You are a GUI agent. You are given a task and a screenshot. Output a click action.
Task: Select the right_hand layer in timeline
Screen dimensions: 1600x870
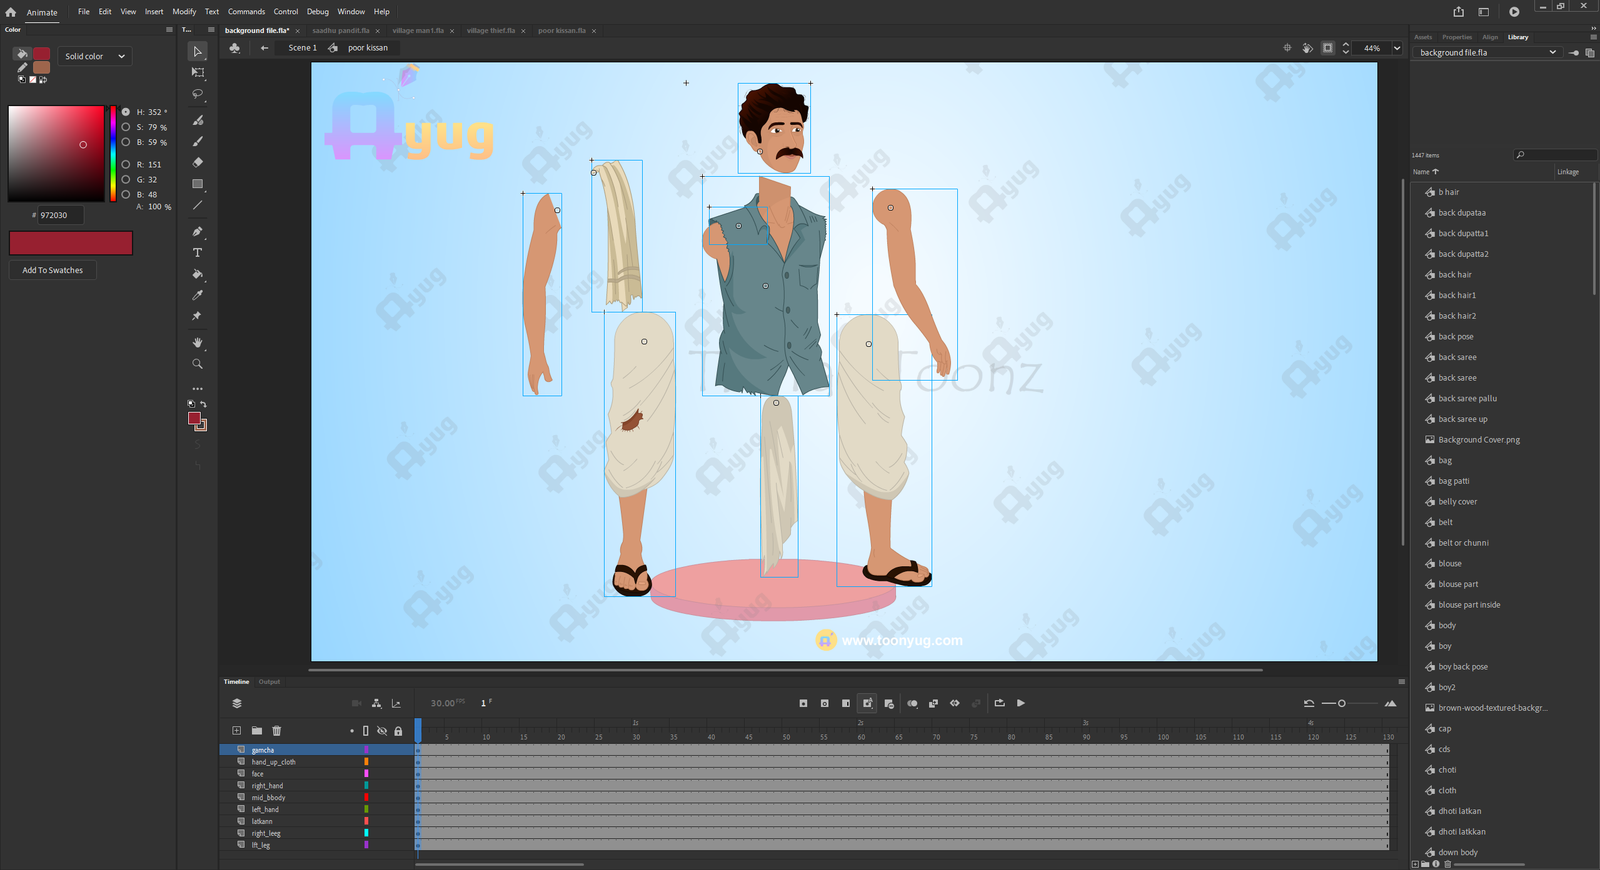[267, 786]
